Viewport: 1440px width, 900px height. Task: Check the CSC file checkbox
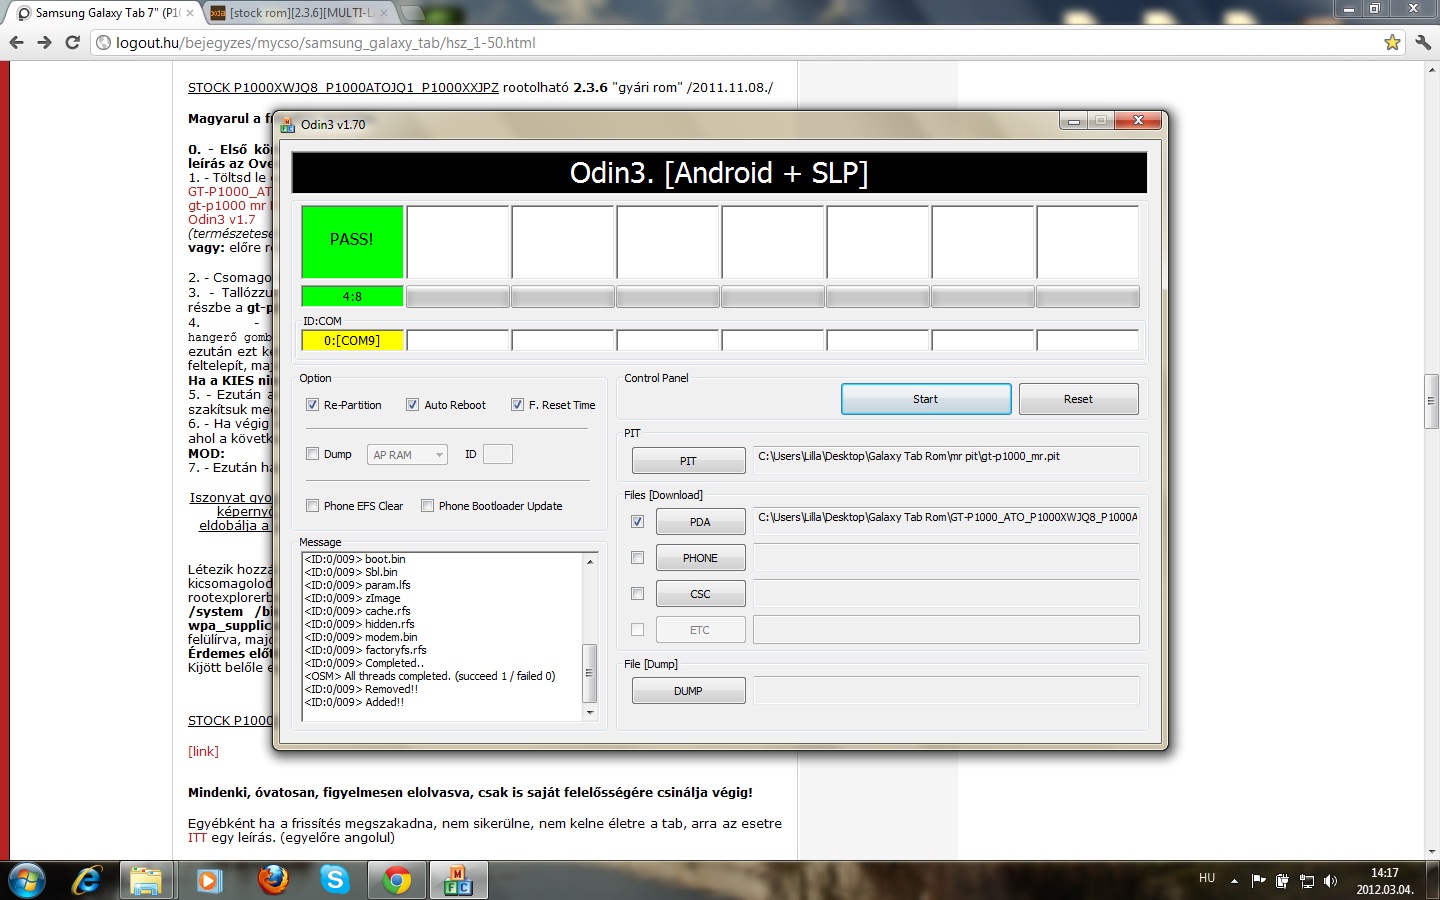coord(637,593)
